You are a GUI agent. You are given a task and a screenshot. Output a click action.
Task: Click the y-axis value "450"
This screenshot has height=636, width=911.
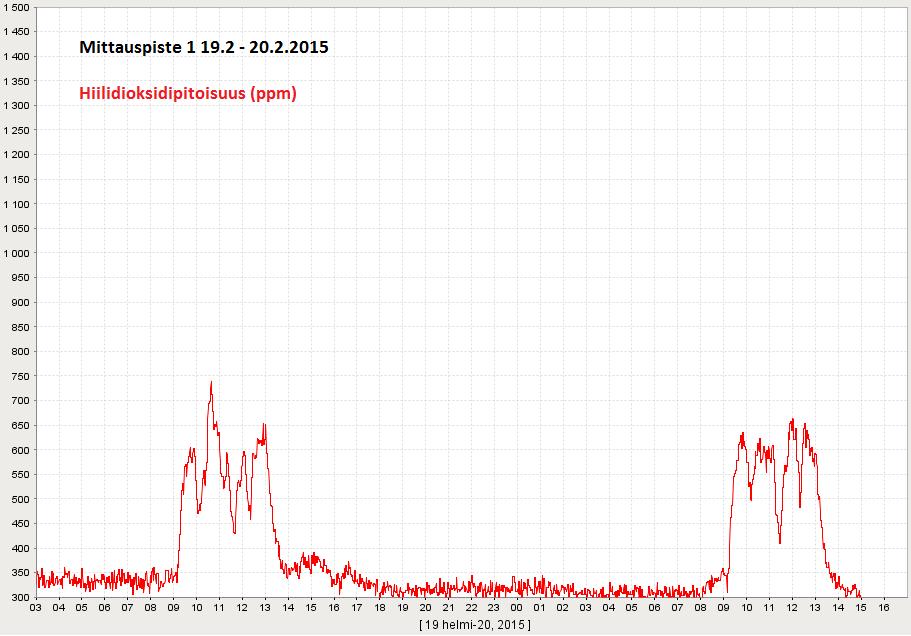pyautogui.click(x=20, y=523)
